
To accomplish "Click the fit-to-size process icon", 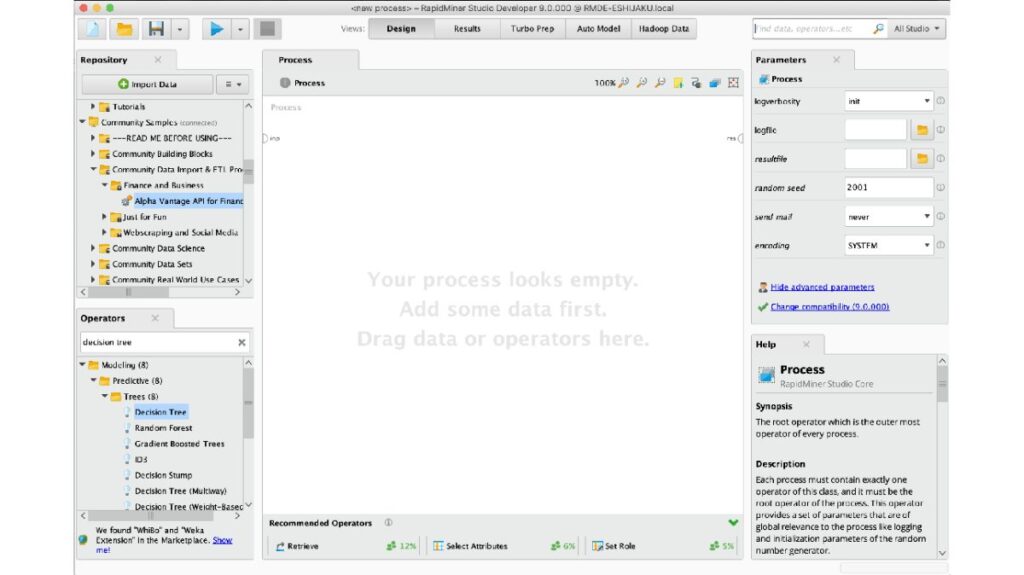I will point(733,83).
